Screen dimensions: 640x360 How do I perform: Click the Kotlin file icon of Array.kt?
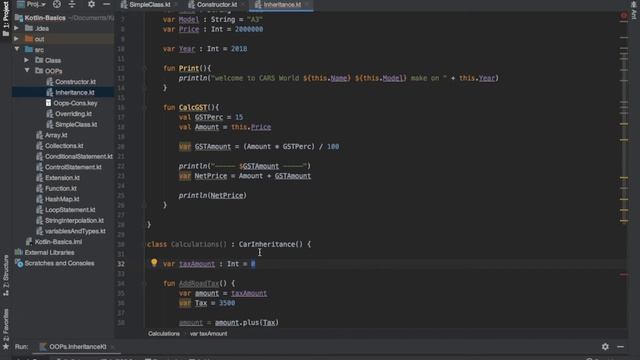pos(39,135)
